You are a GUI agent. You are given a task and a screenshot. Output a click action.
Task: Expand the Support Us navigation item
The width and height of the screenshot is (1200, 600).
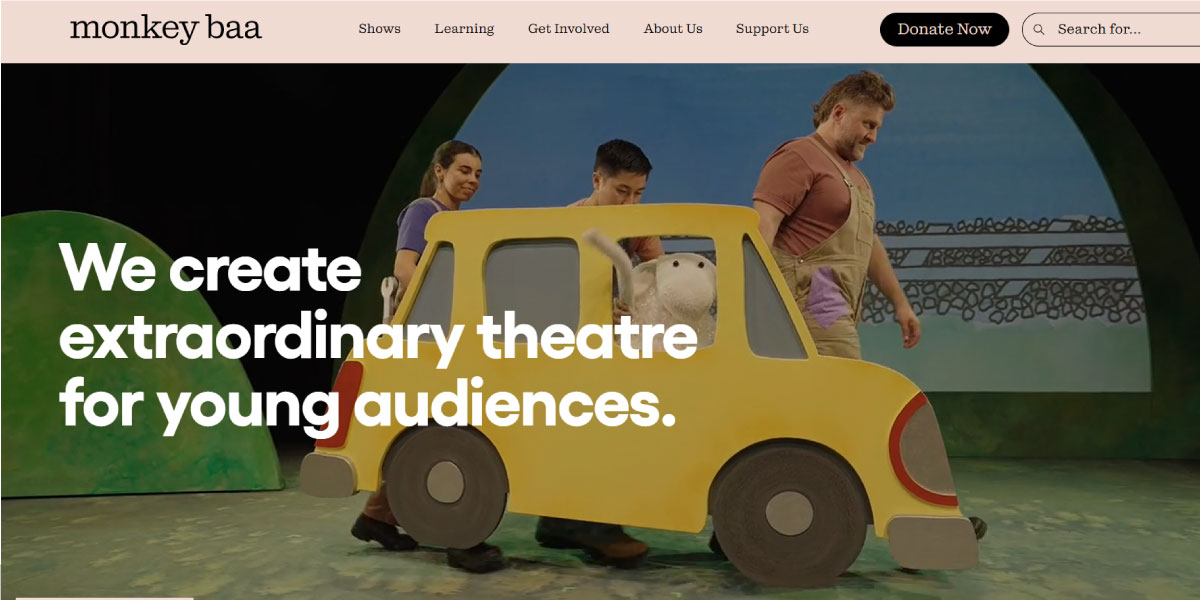(x=772, y=29)
